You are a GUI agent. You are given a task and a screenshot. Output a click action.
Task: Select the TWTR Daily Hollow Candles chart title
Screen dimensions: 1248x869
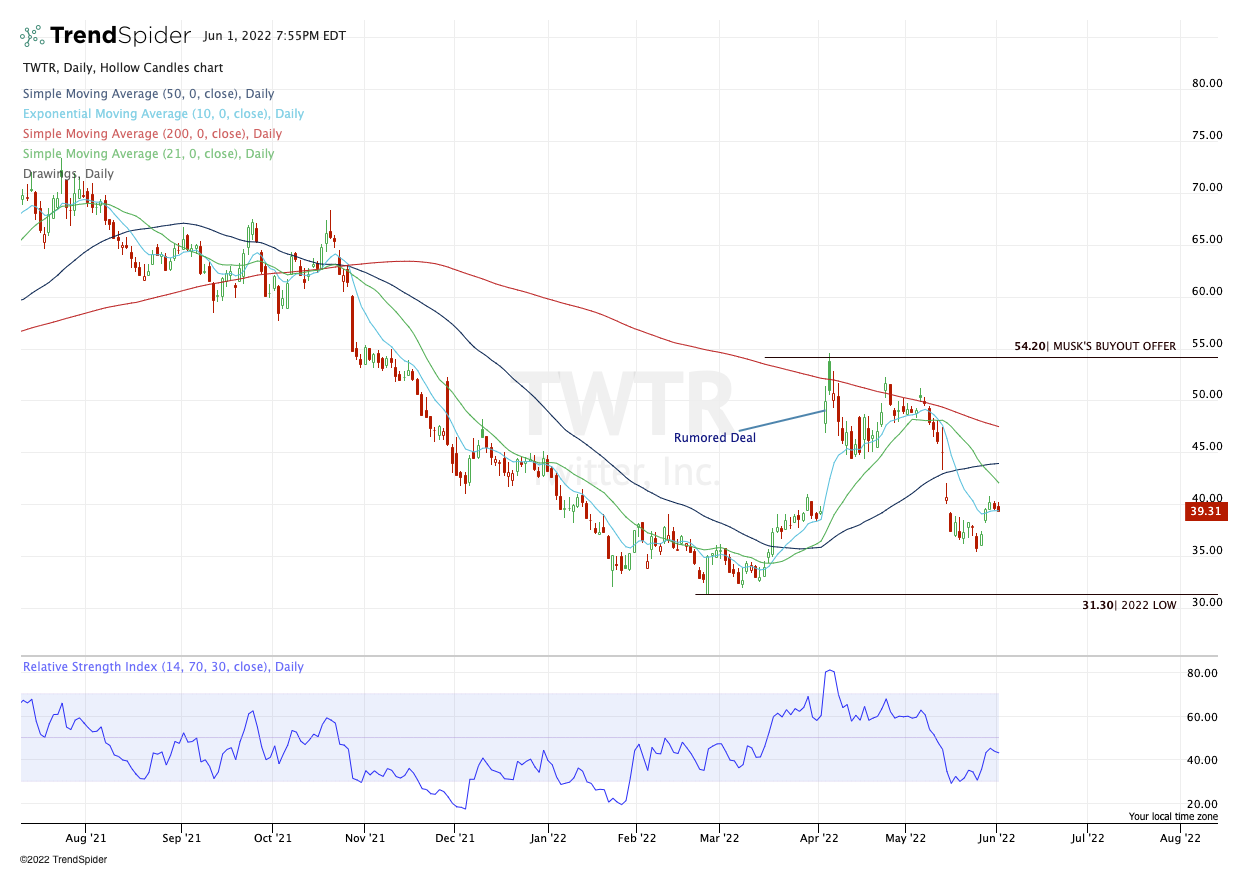pos(123,68)
